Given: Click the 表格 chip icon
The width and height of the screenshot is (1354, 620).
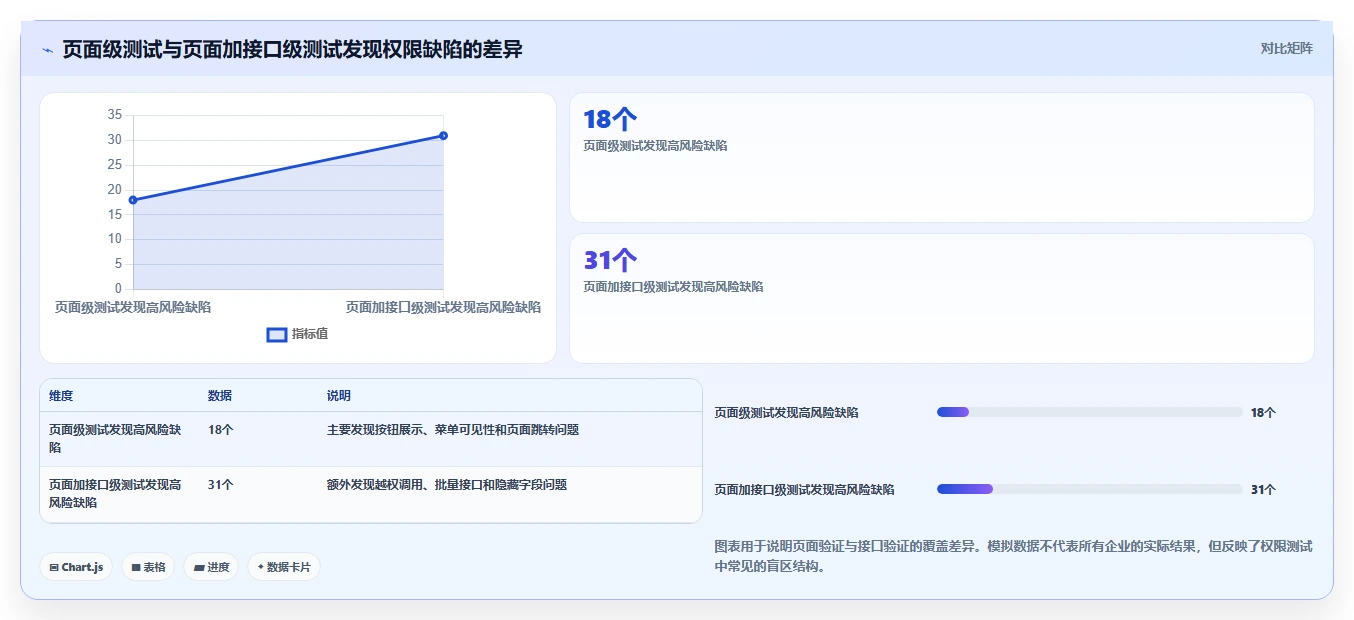Looking at the screenshot, I should 136,568.
